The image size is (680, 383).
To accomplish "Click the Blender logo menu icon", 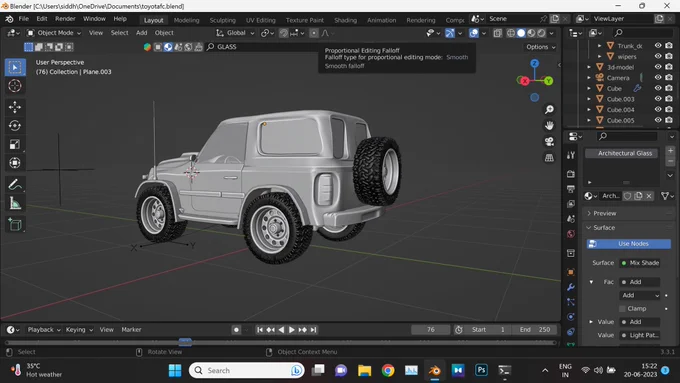I will pyautogui.click(x=9, y=19).
